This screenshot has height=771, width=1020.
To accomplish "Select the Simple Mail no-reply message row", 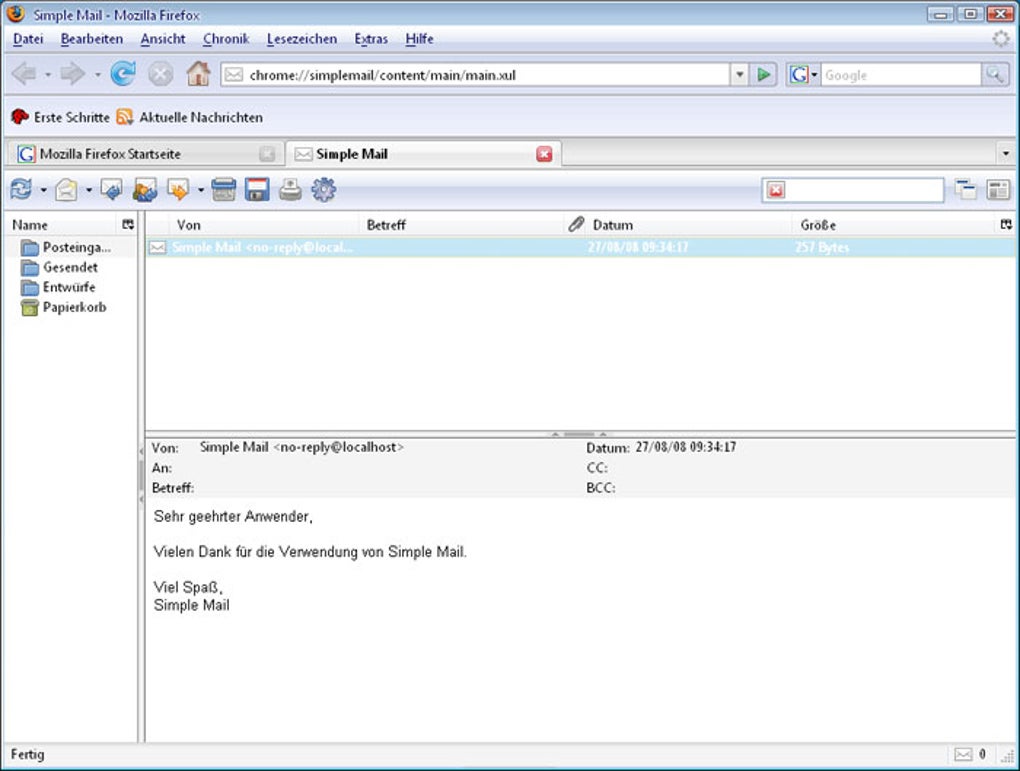I will pyautogui.click(x=580, y=247).
